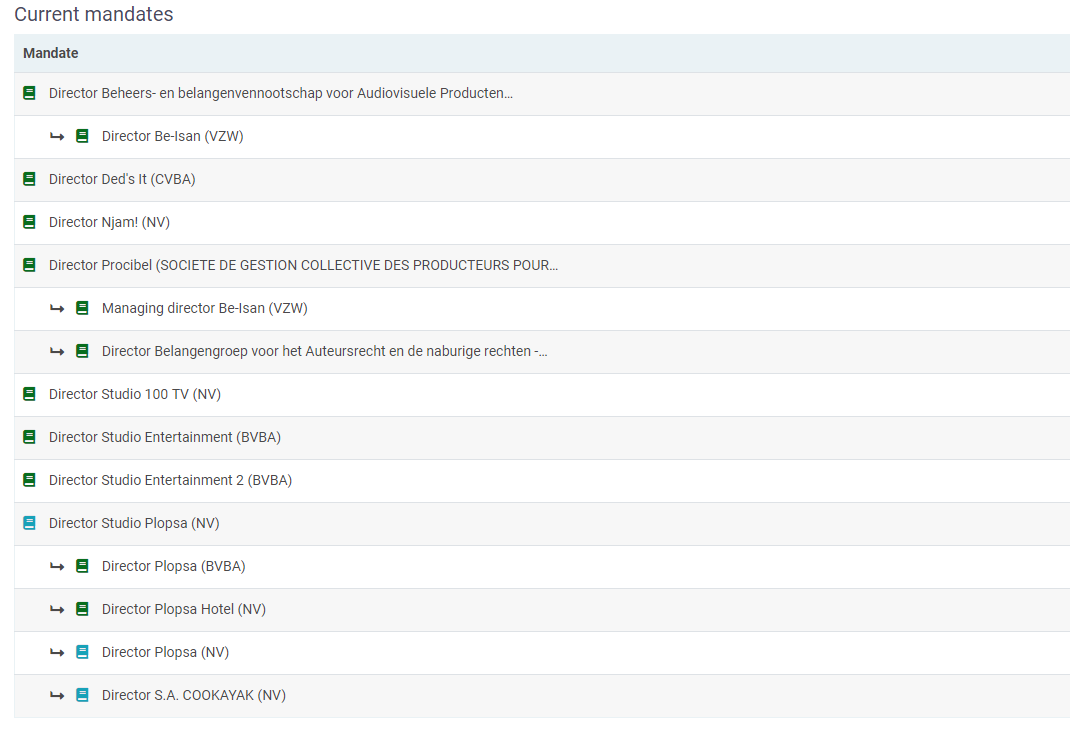
Task: Click the green book icon beside Director Ded's It
Action: (x=29, y=180)
